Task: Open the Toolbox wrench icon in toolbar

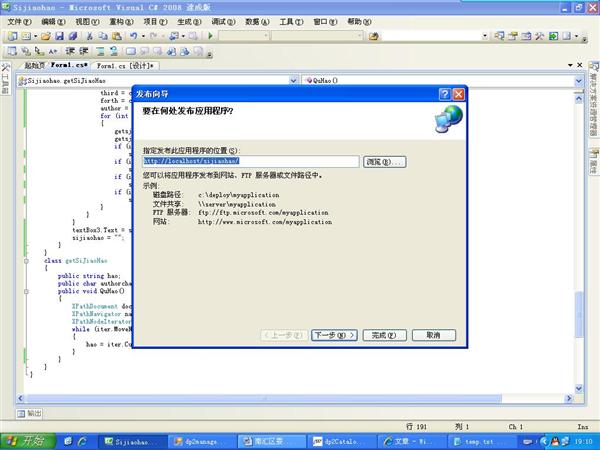Action: click(540, 36)
